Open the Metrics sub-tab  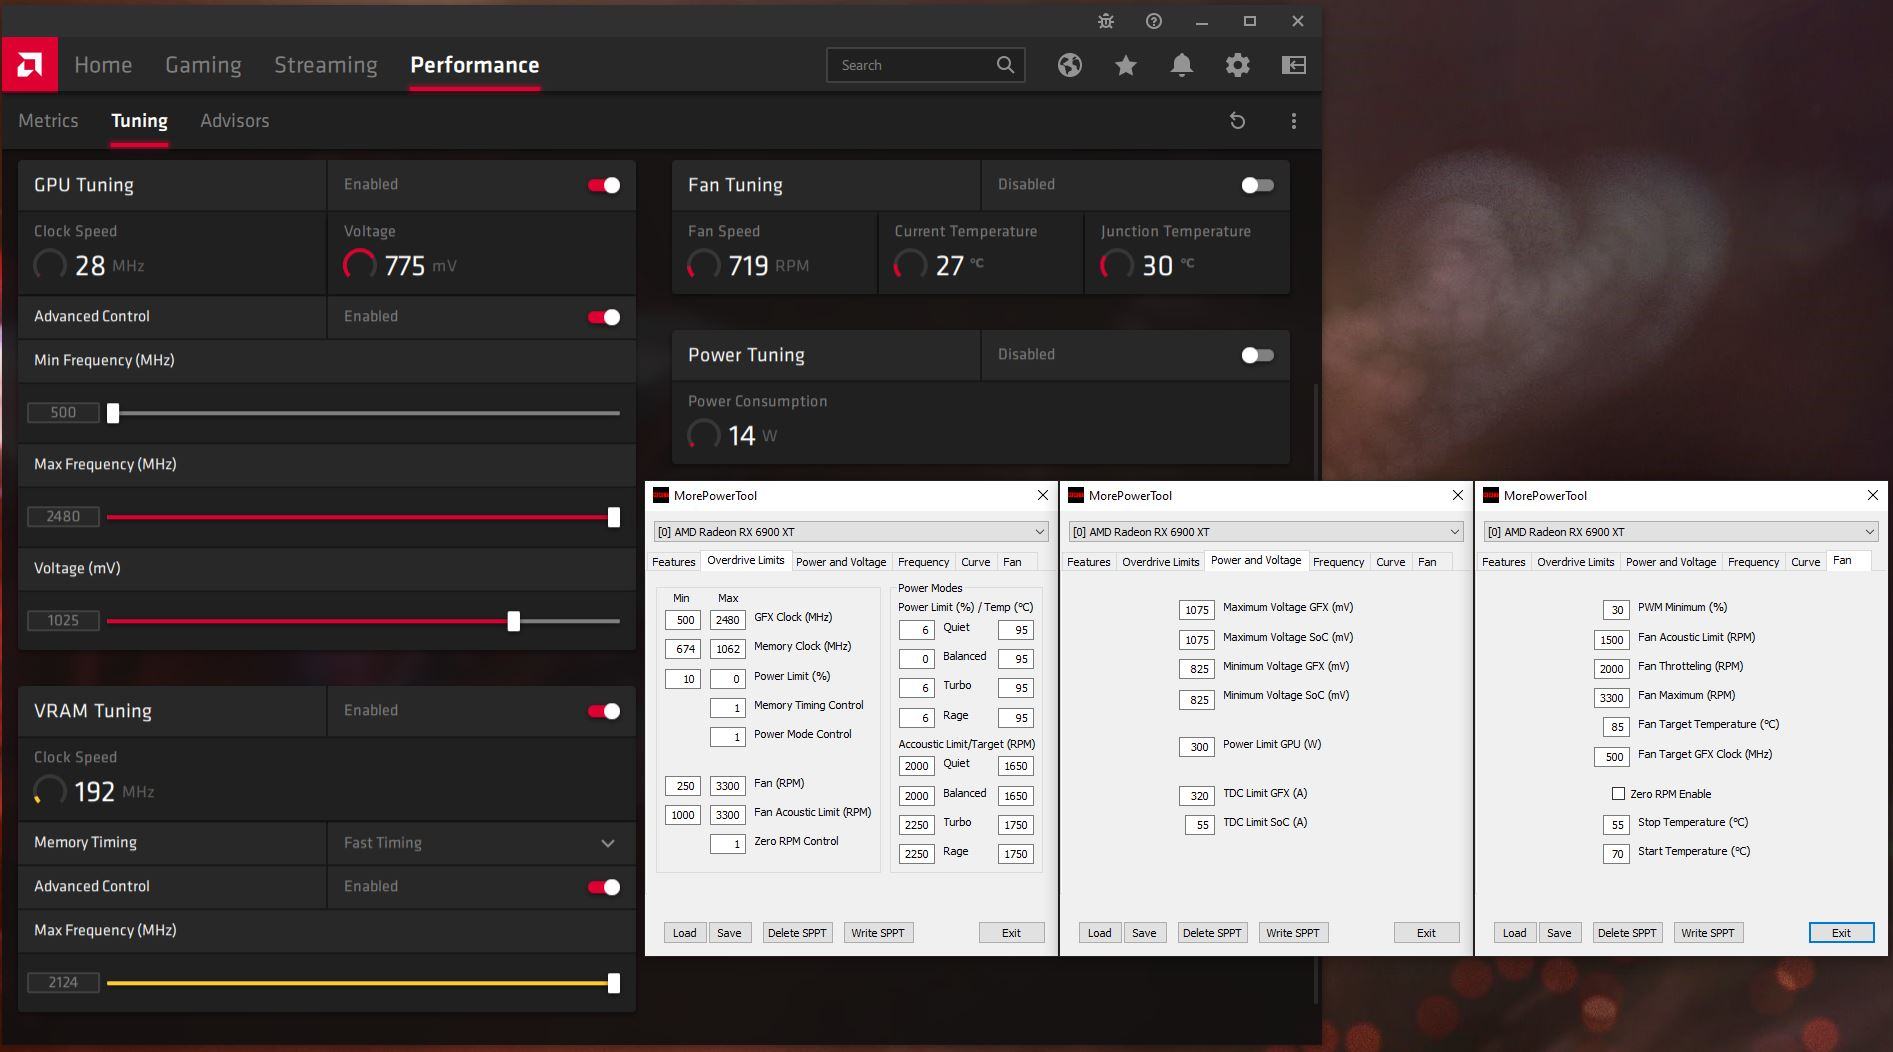[x=48, y=121]
